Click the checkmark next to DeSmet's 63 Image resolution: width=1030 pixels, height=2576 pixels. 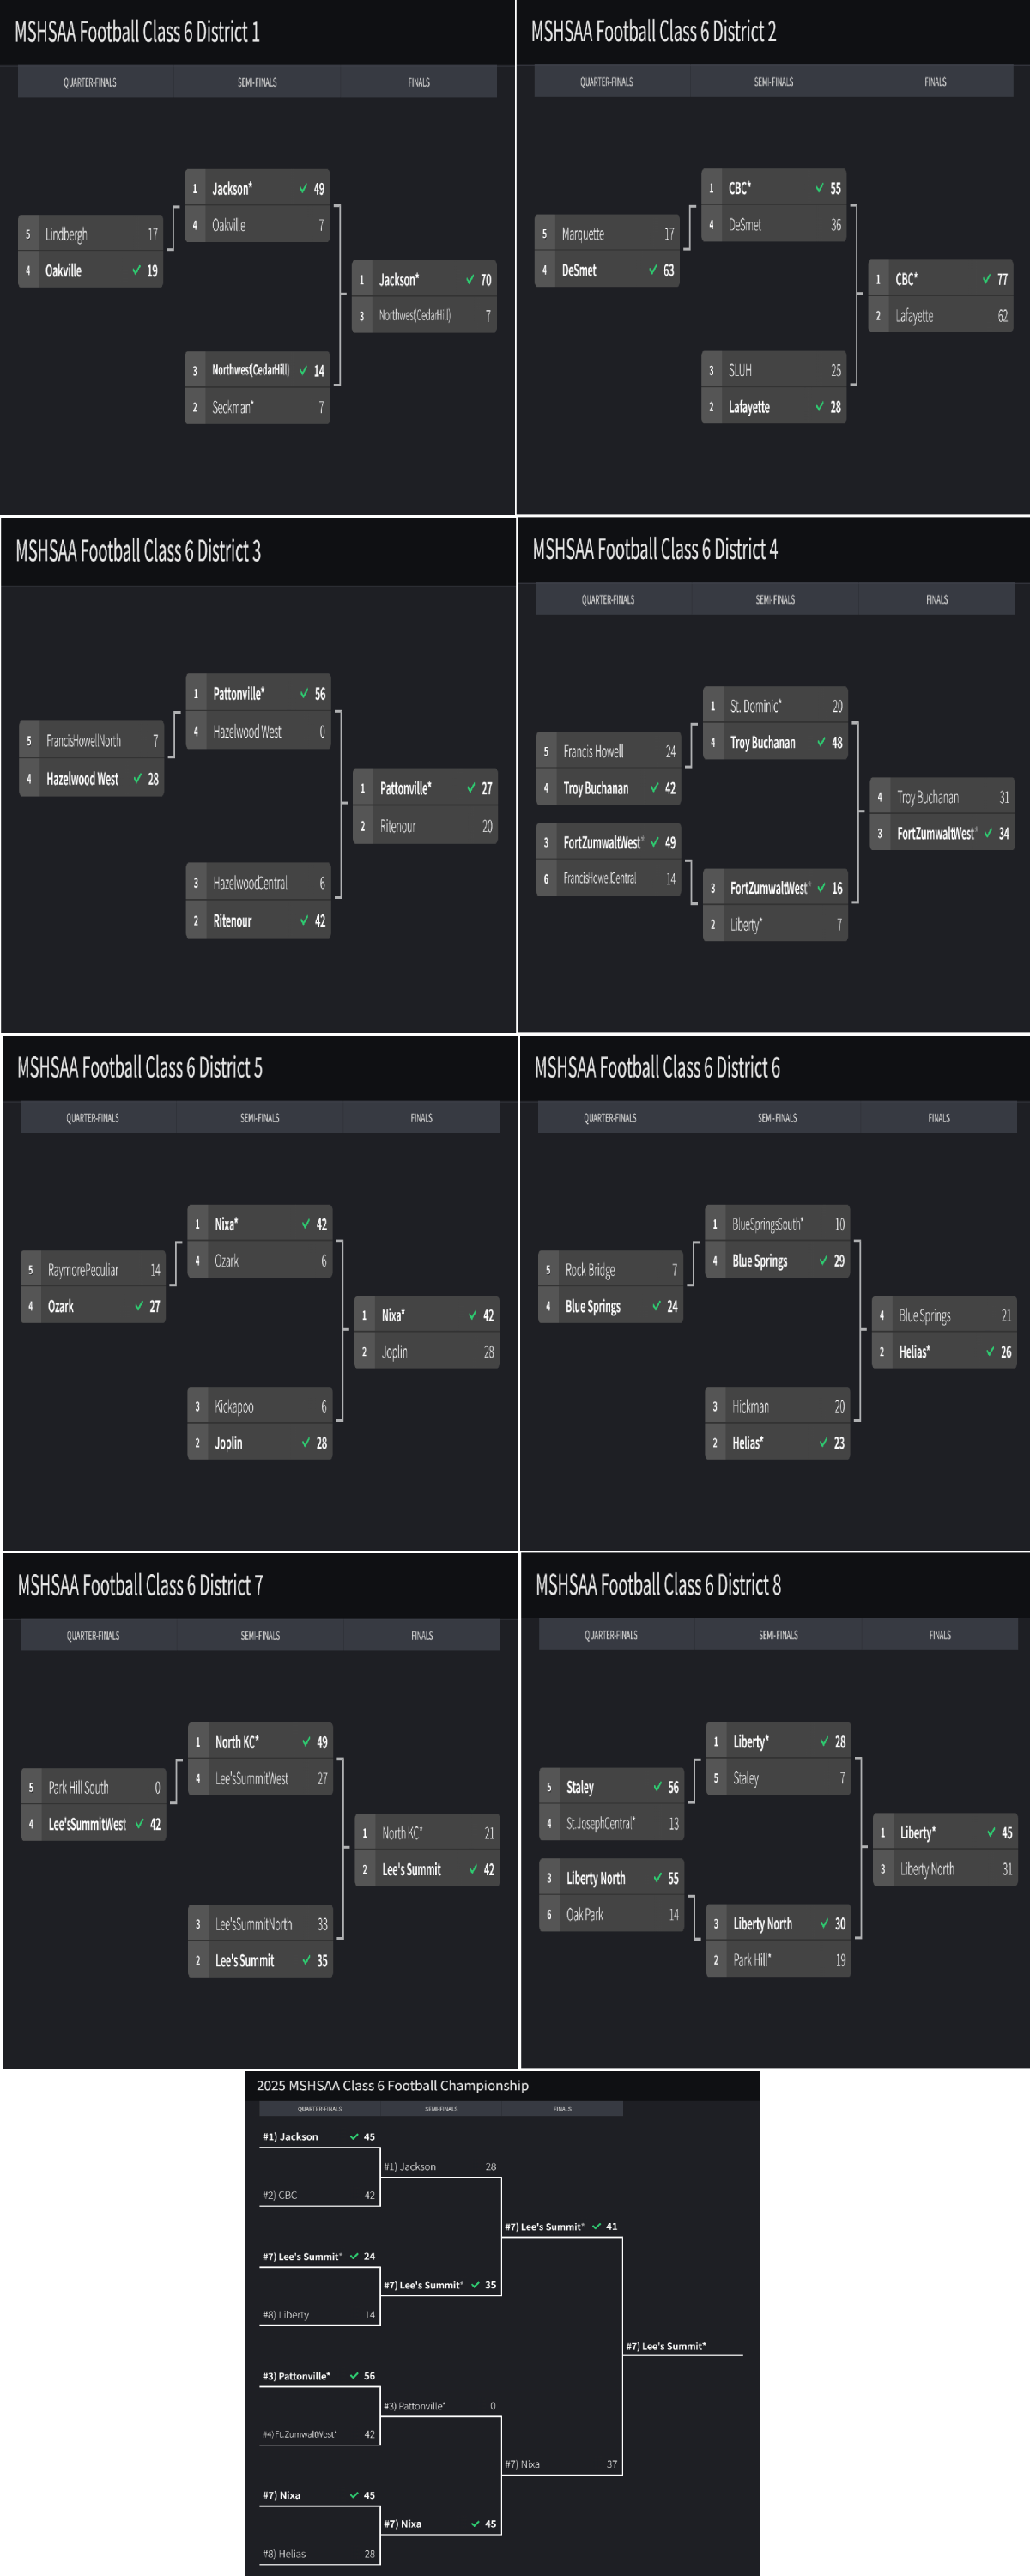tap(653, 270)
